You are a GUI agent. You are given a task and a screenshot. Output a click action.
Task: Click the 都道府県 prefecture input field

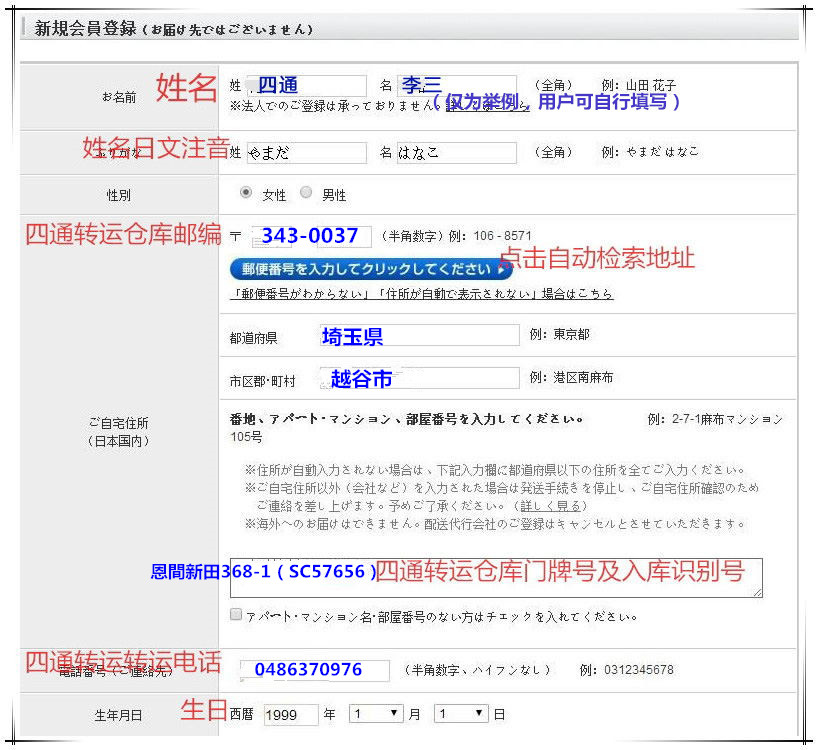pos(419,335)
